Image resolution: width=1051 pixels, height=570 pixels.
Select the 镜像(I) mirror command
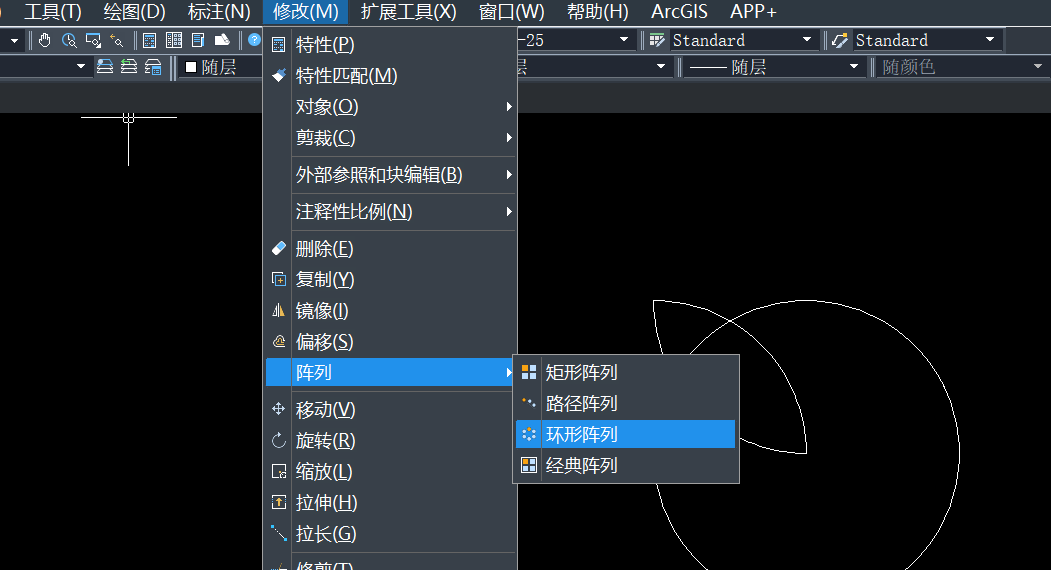point(391,310)
